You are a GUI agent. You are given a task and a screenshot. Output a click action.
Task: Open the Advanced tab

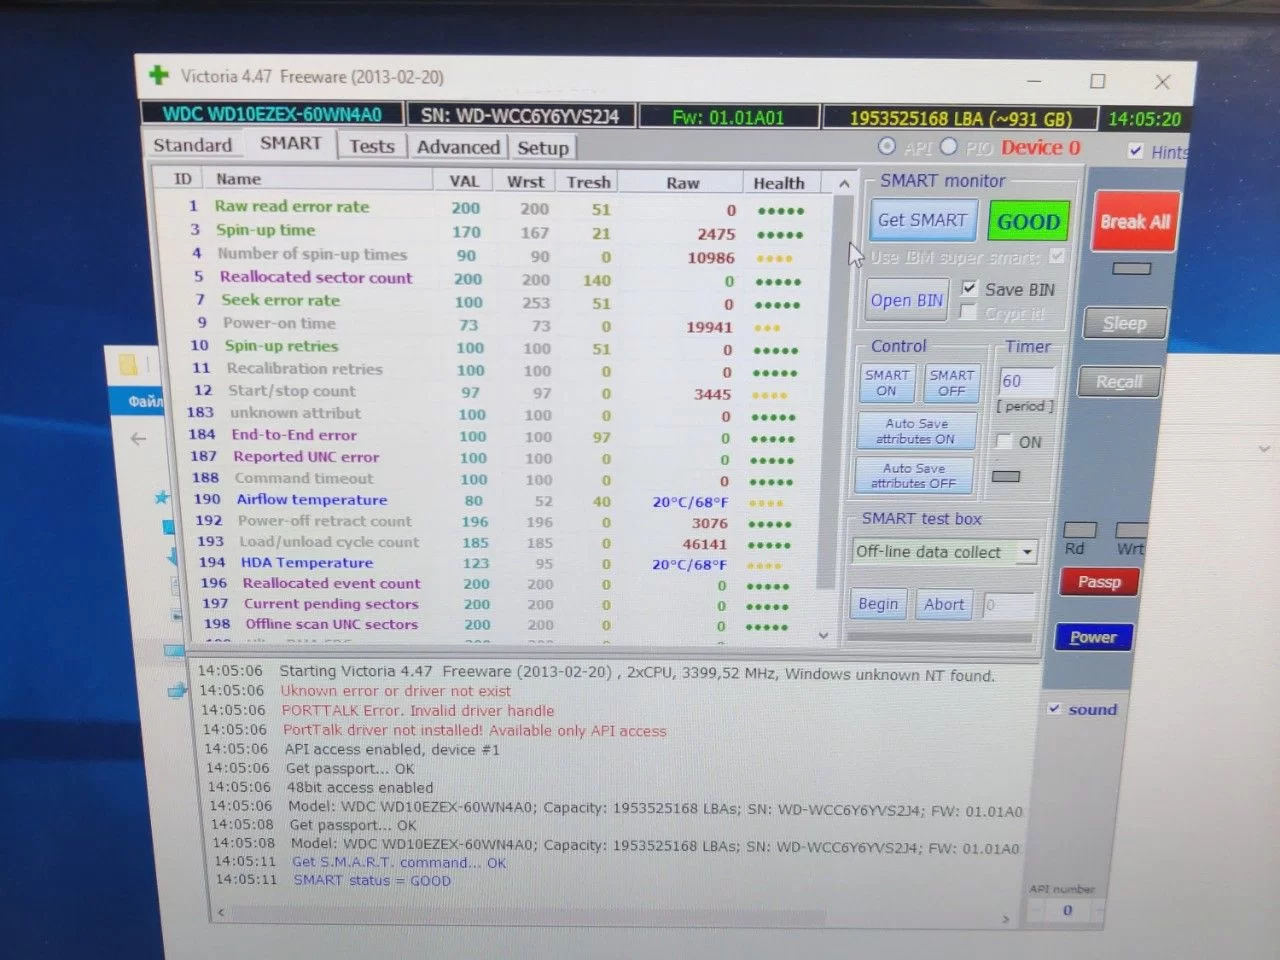pyautogui.click(x=458, y=147)
